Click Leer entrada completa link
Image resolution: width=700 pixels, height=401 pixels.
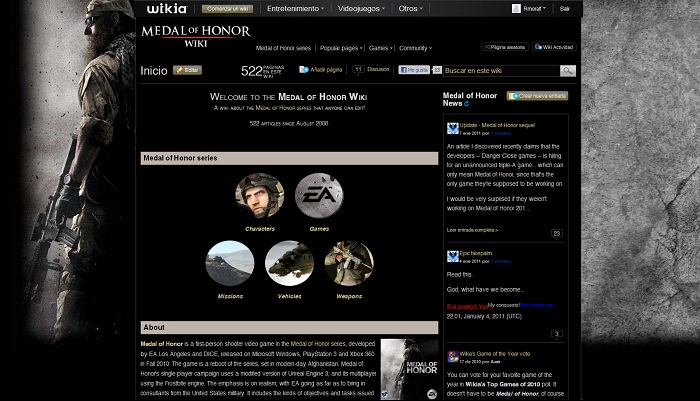click(472, 230)
